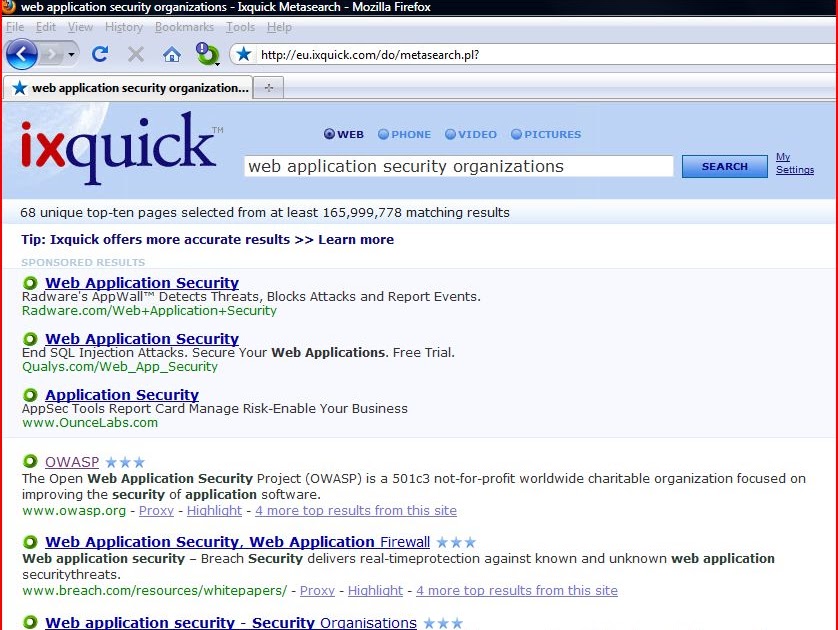Open My Settings link

(x=795, y=163)
